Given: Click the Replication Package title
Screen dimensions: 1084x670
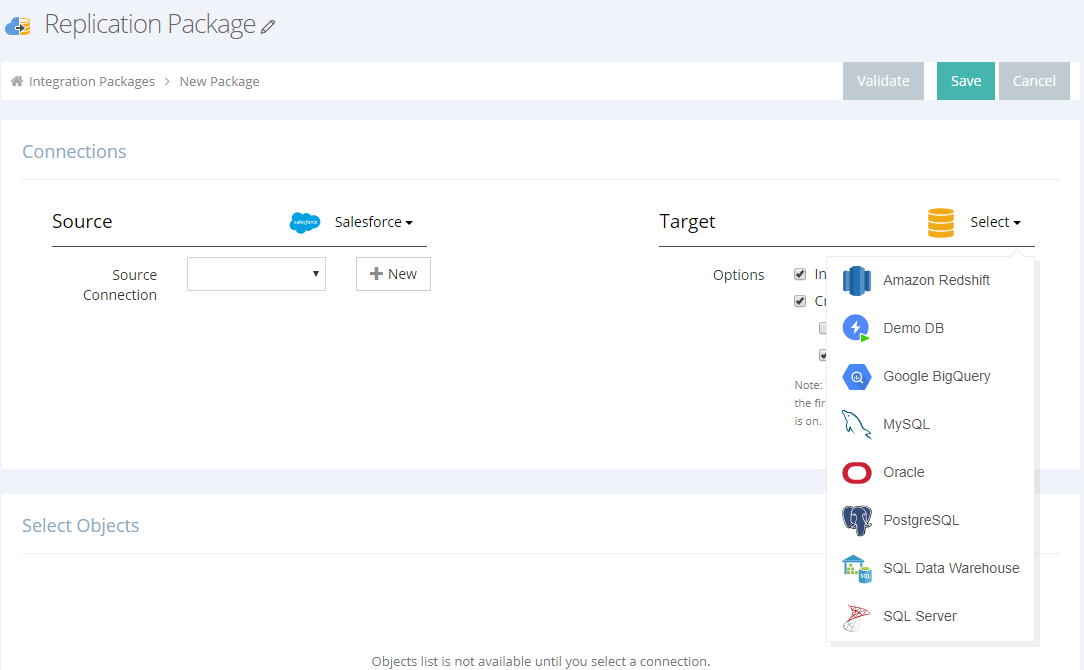Looking at the screenshot, I should click(150, 24).
